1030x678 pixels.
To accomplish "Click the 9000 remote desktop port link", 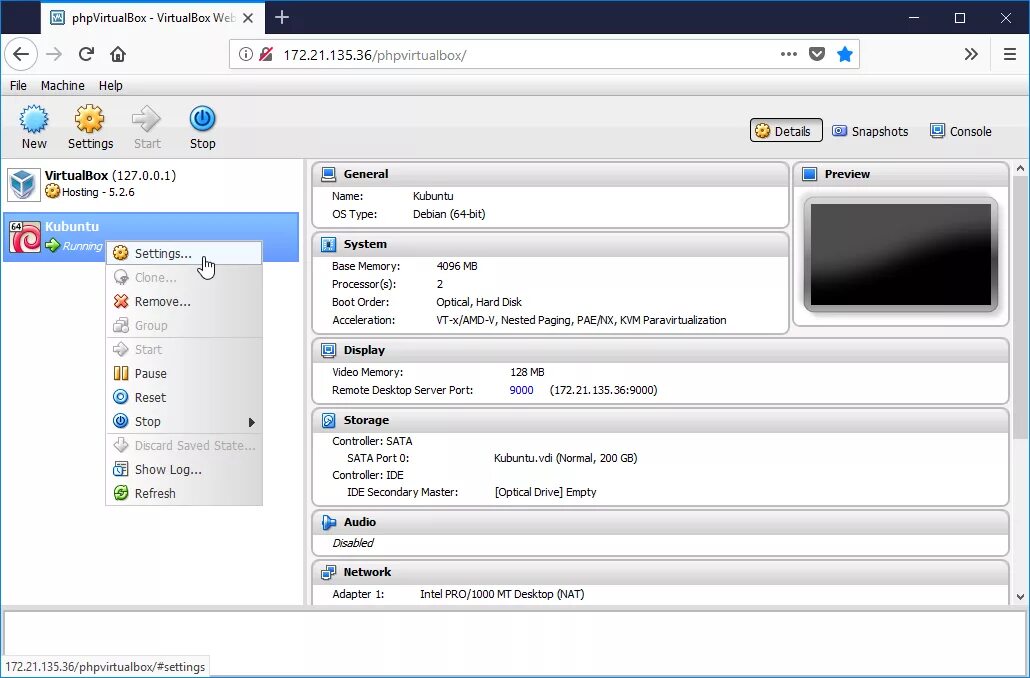I will tap(522, 390).
